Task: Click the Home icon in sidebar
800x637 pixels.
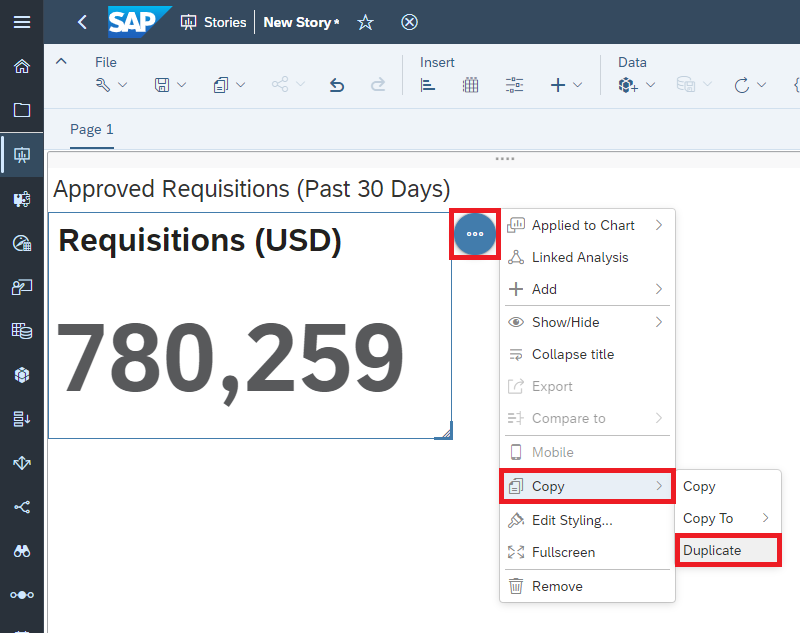Action: (21, 66)
